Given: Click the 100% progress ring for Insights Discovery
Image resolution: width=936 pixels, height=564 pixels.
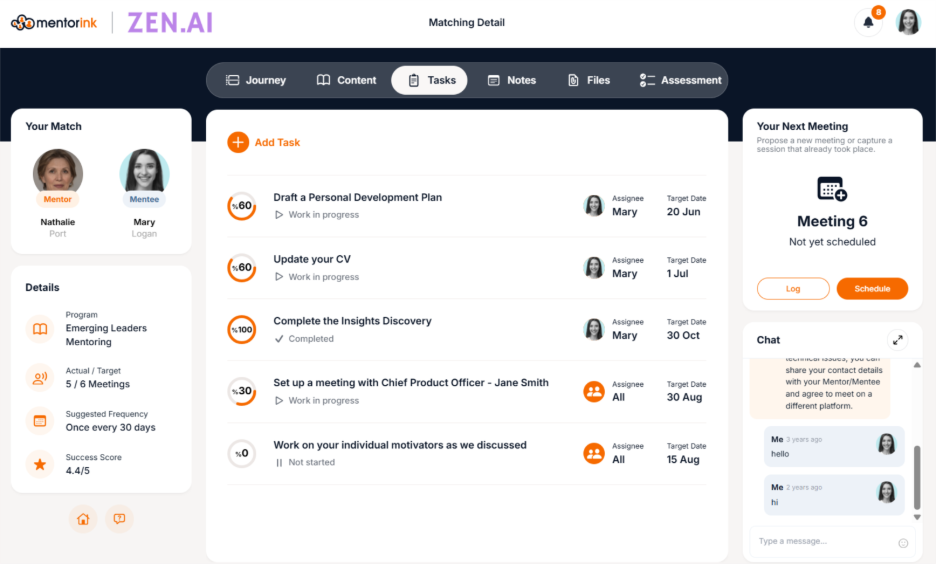Looking at the screenshot, I should (x=242, y=330).
